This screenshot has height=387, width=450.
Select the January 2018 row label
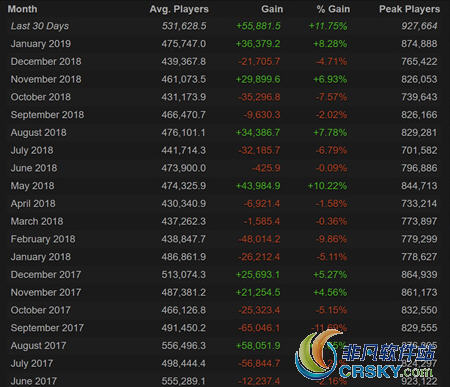41,257
